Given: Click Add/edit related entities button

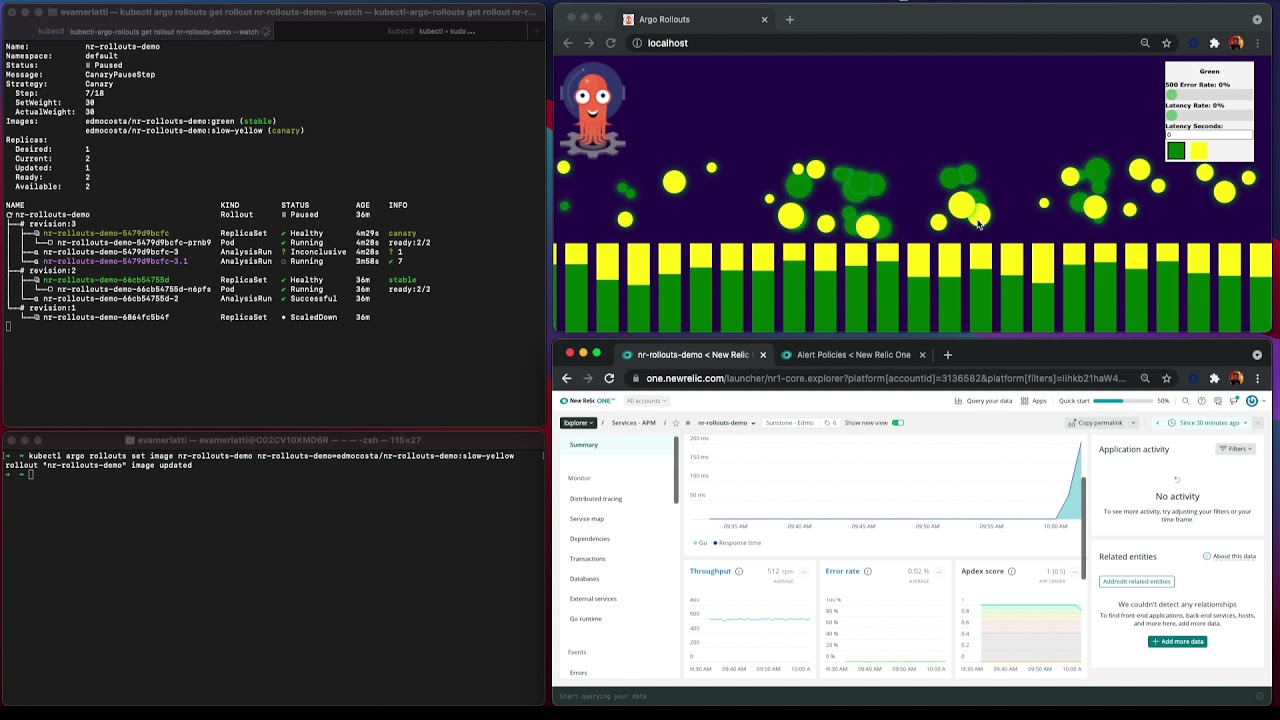Looking at the screenshot, I should tap(1137, 581).
